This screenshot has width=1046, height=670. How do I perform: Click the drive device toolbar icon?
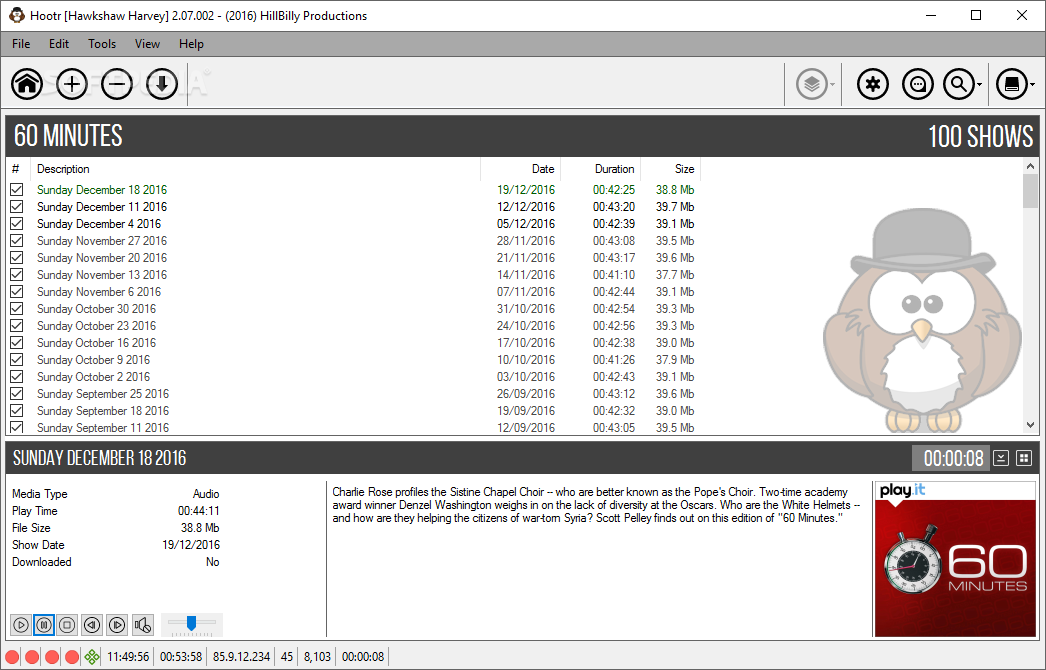1012,84
